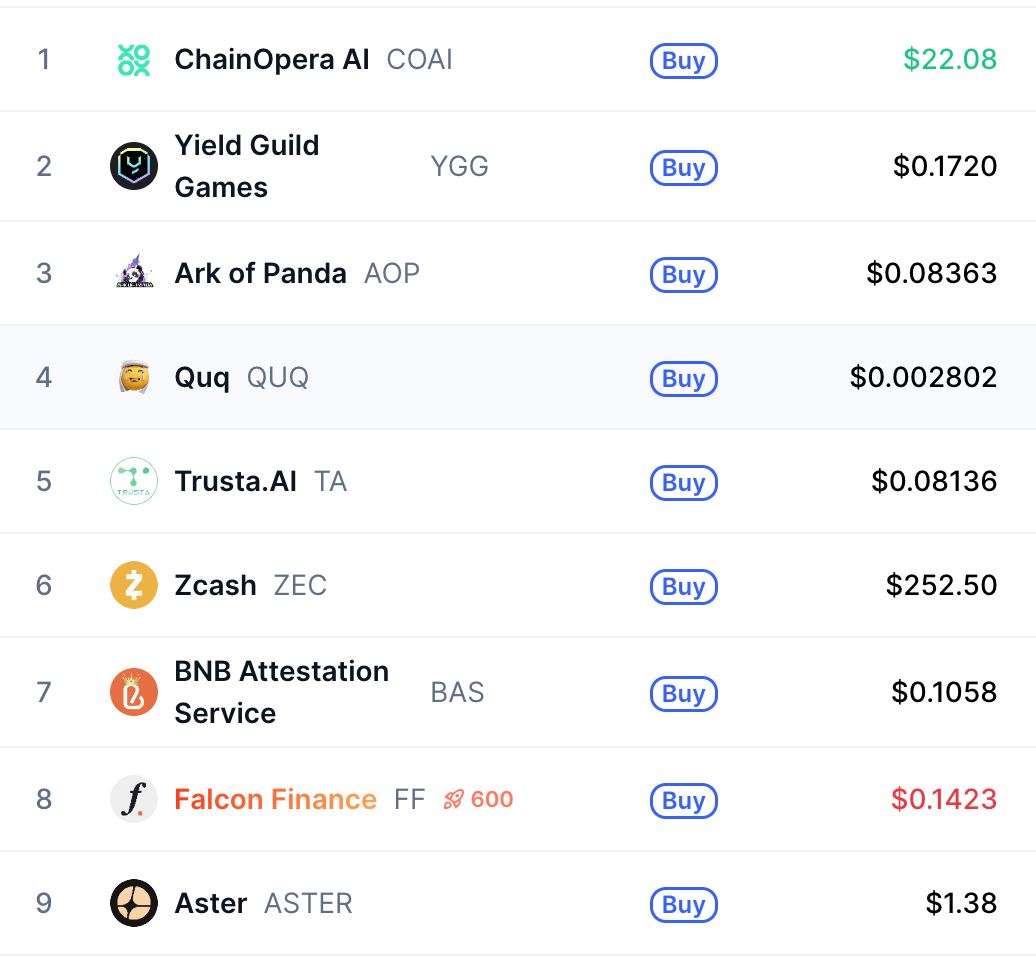Open the Falcon Finance coin page link

click(276, 799)
